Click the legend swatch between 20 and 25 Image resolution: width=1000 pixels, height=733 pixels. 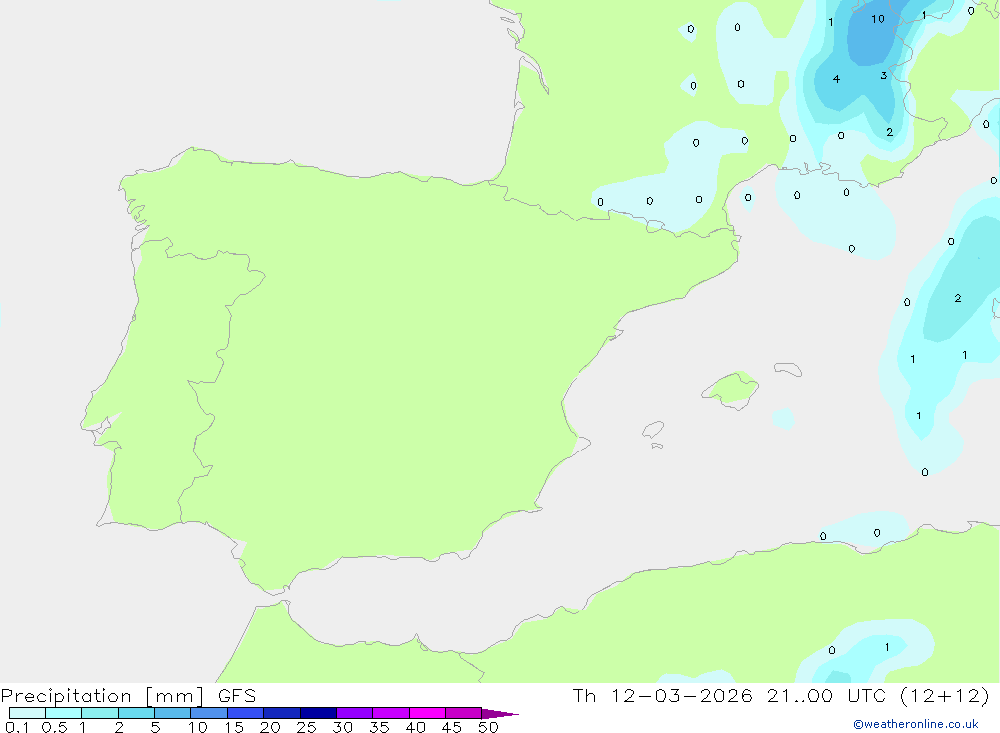tap(281, 713)
